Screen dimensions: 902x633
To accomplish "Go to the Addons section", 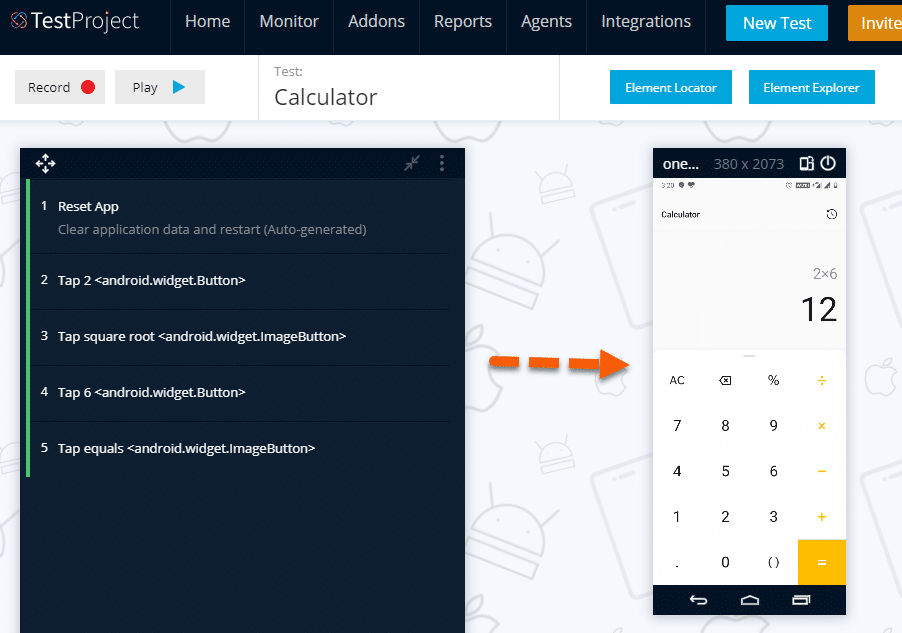I will (x=376, y=21).
